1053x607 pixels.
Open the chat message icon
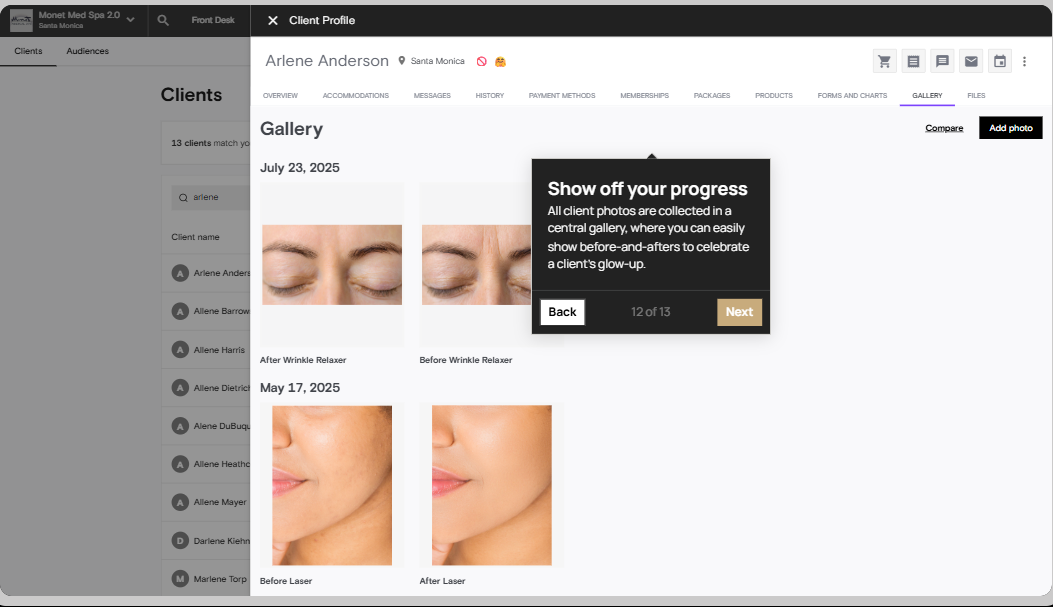tap(942, 61)
